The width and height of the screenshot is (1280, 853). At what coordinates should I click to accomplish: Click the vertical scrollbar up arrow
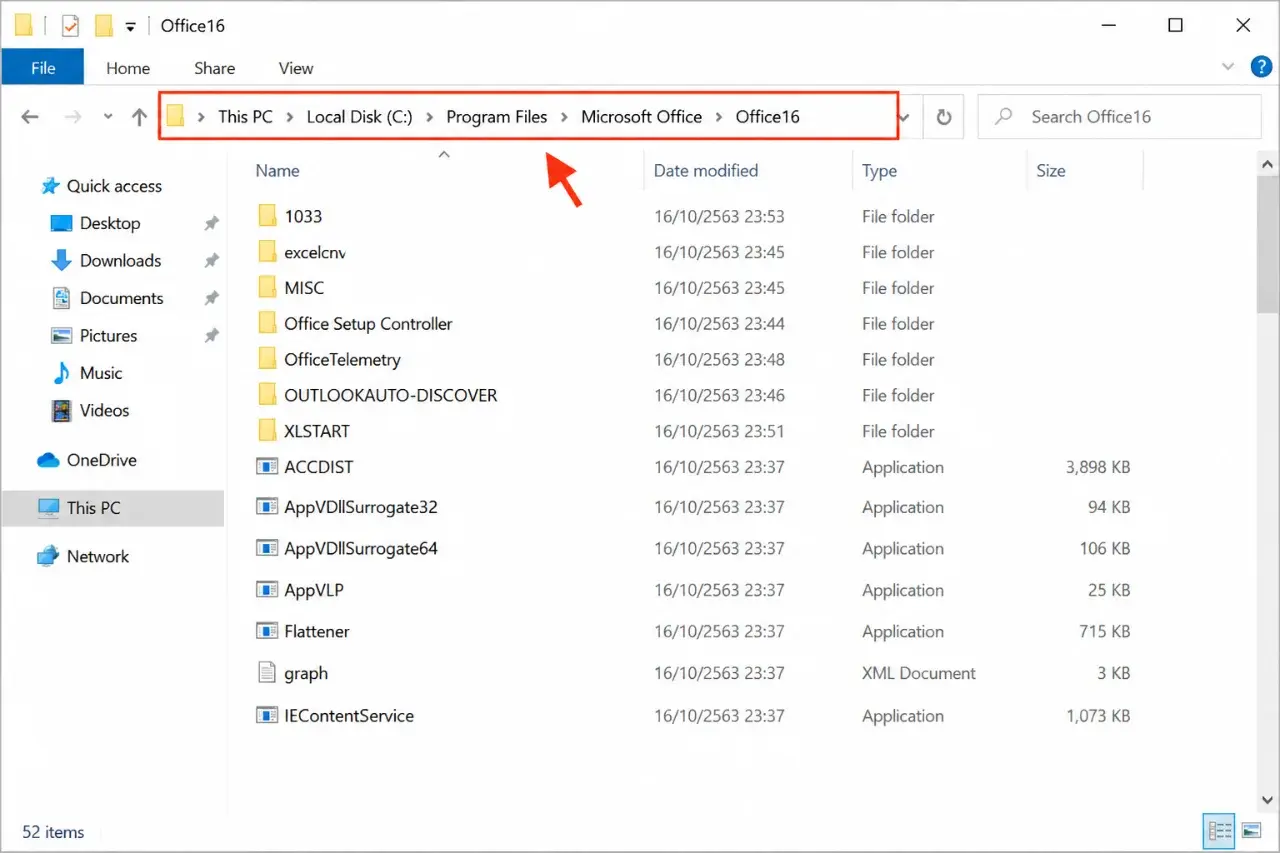[x=1267, y=165]
